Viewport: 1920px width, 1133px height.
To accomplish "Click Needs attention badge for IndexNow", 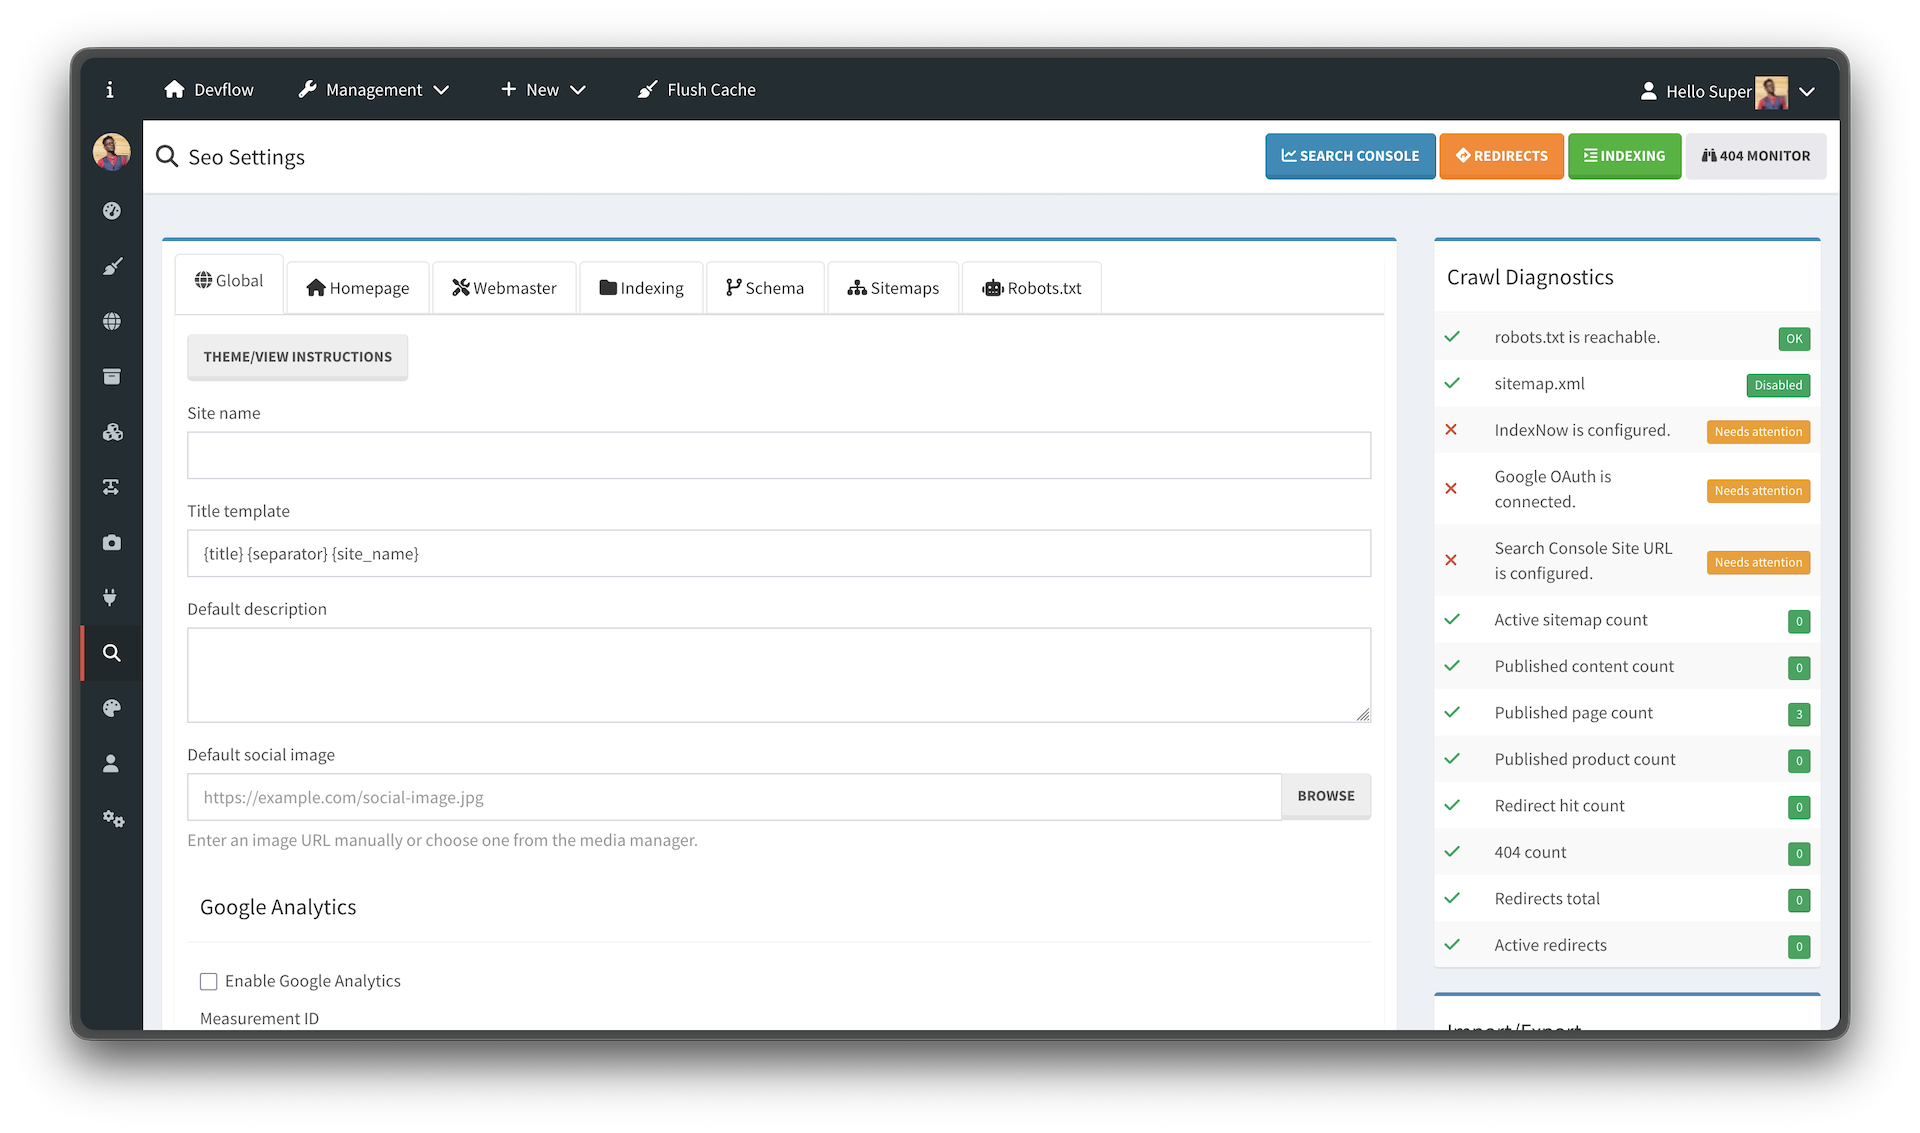I will (1758, 432).
